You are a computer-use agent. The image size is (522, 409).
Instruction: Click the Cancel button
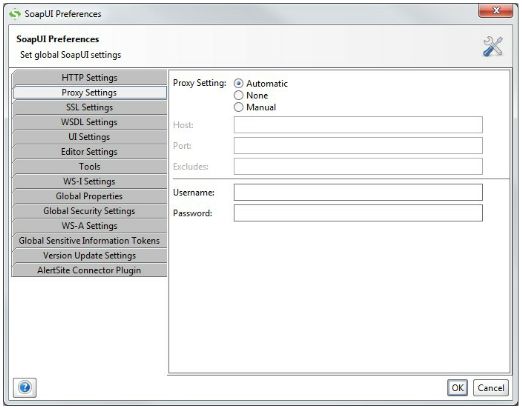[x=491, y=388]
